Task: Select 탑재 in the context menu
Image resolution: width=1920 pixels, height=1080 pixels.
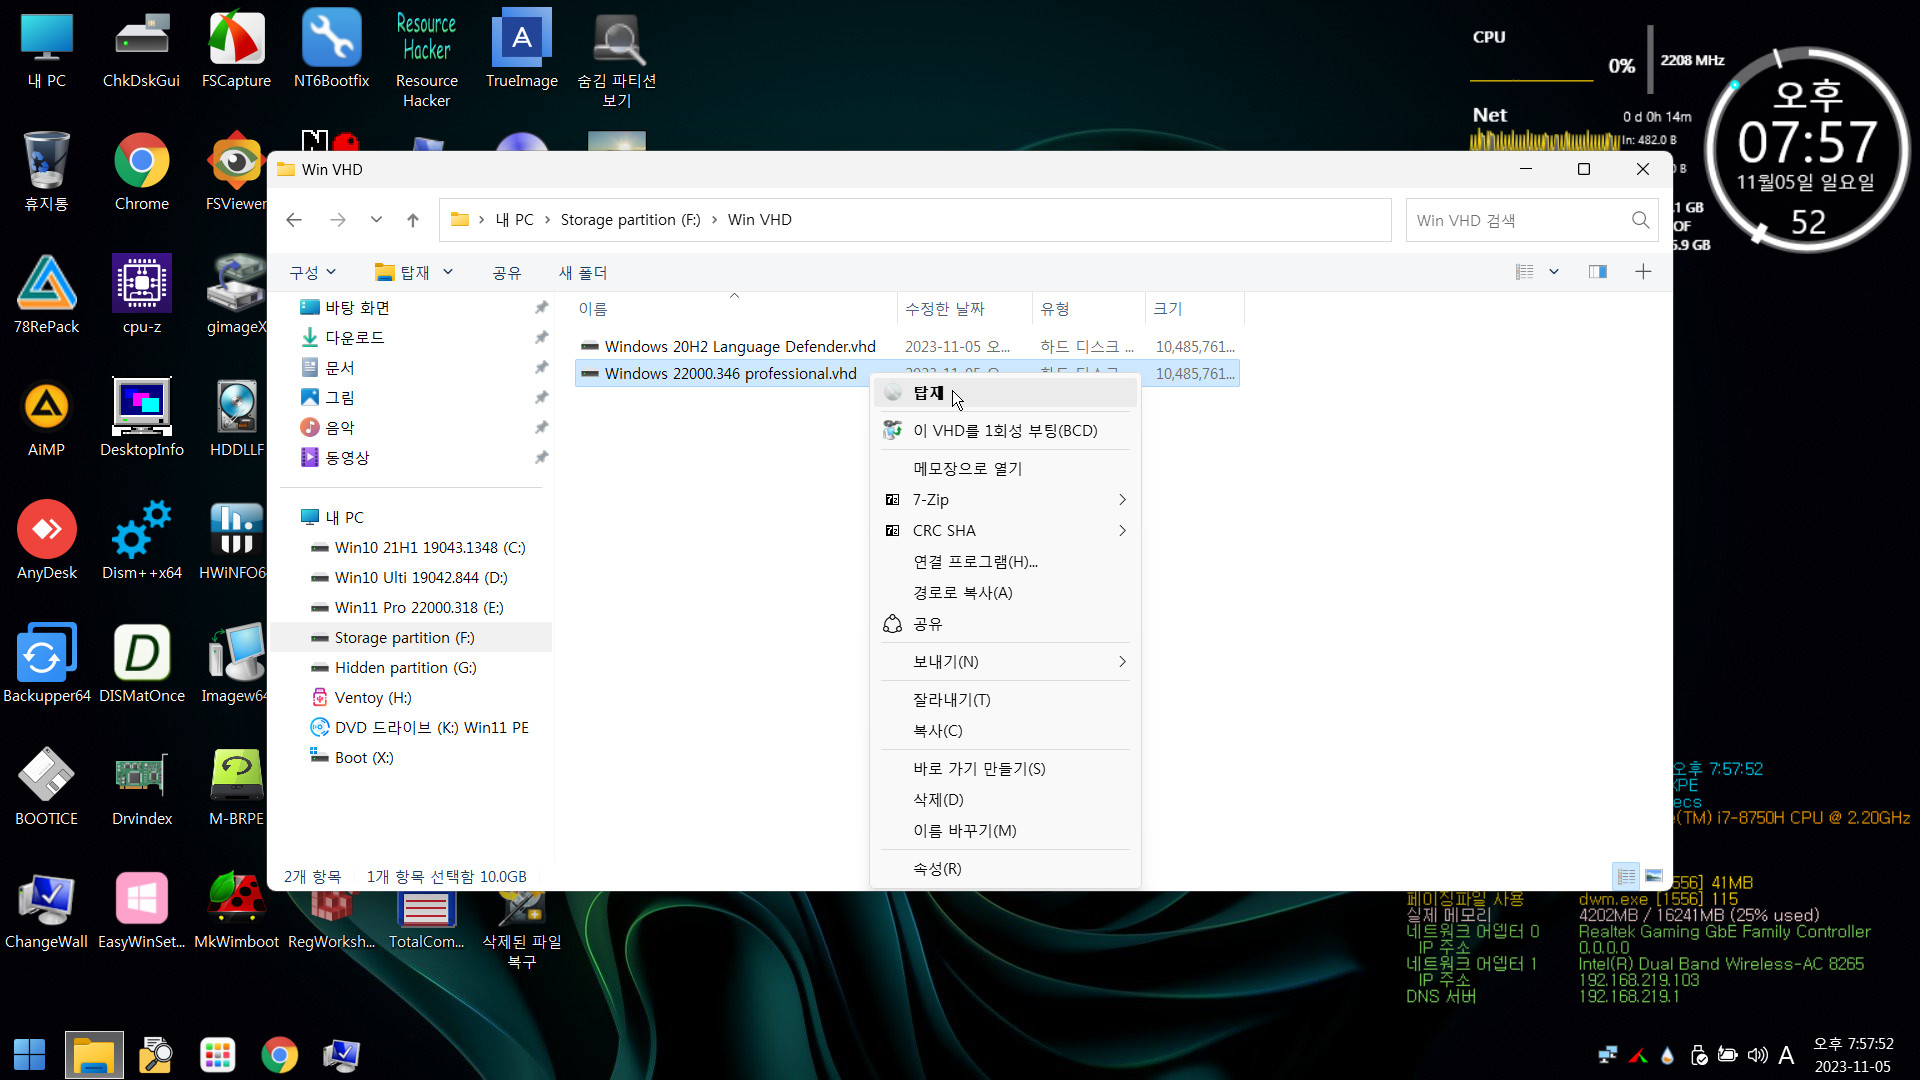Action: pyautogui.click(x=1005, y=393)
